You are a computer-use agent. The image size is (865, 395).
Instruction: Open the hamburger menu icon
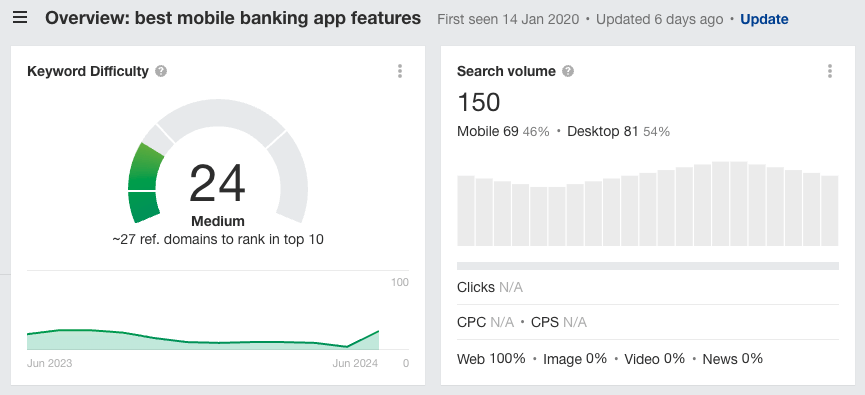point(20,18)
